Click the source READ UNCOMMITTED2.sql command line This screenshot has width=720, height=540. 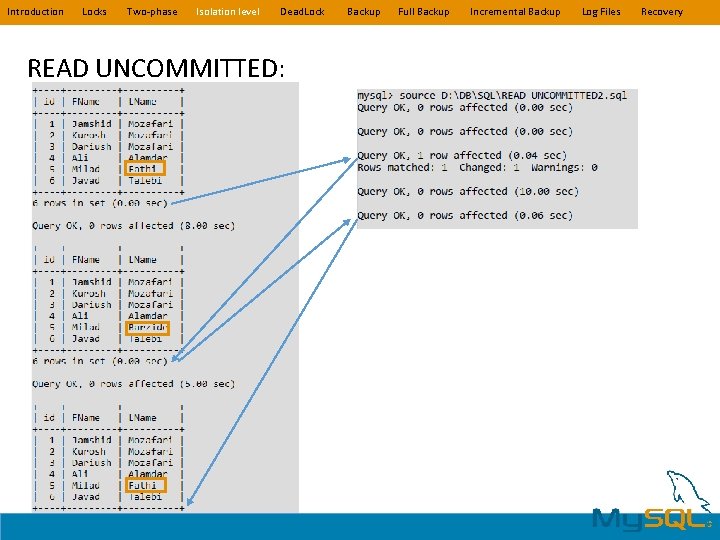click(x=492, y=96)
